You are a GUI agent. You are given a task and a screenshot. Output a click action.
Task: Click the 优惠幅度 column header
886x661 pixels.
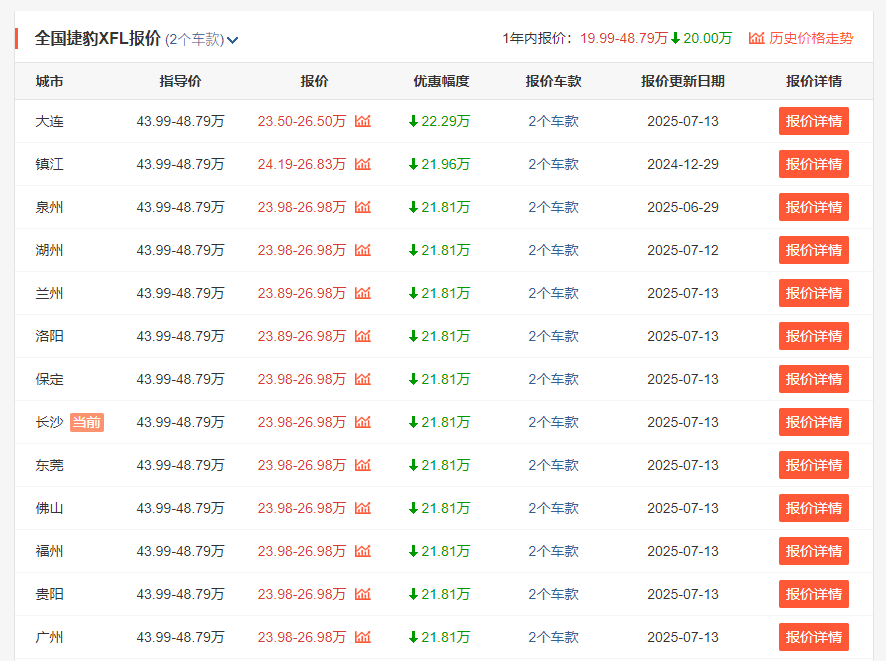441,81
